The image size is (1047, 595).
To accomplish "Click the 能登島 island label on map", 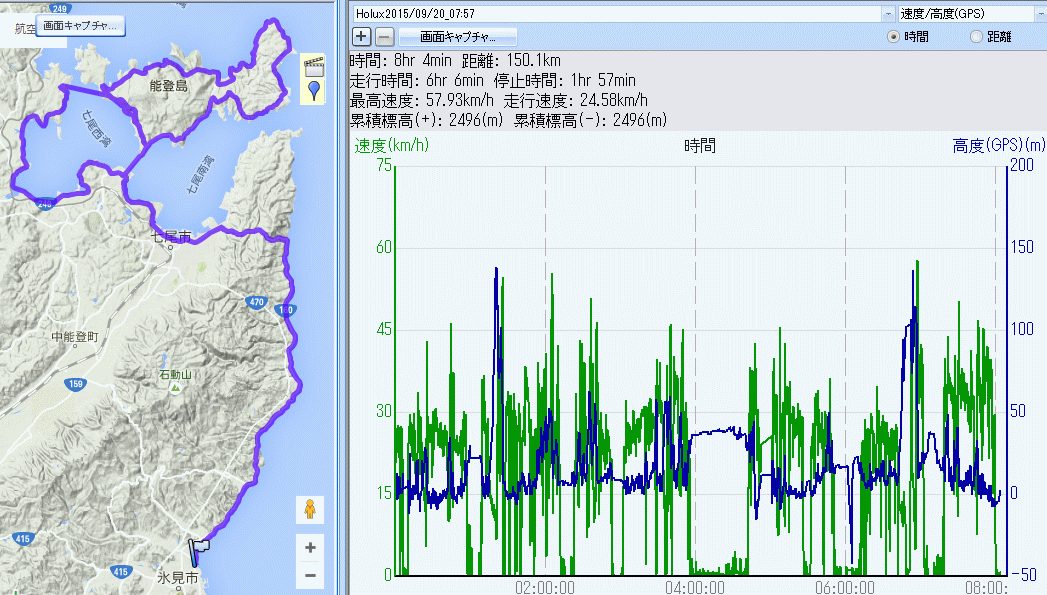I will (167, 87).
